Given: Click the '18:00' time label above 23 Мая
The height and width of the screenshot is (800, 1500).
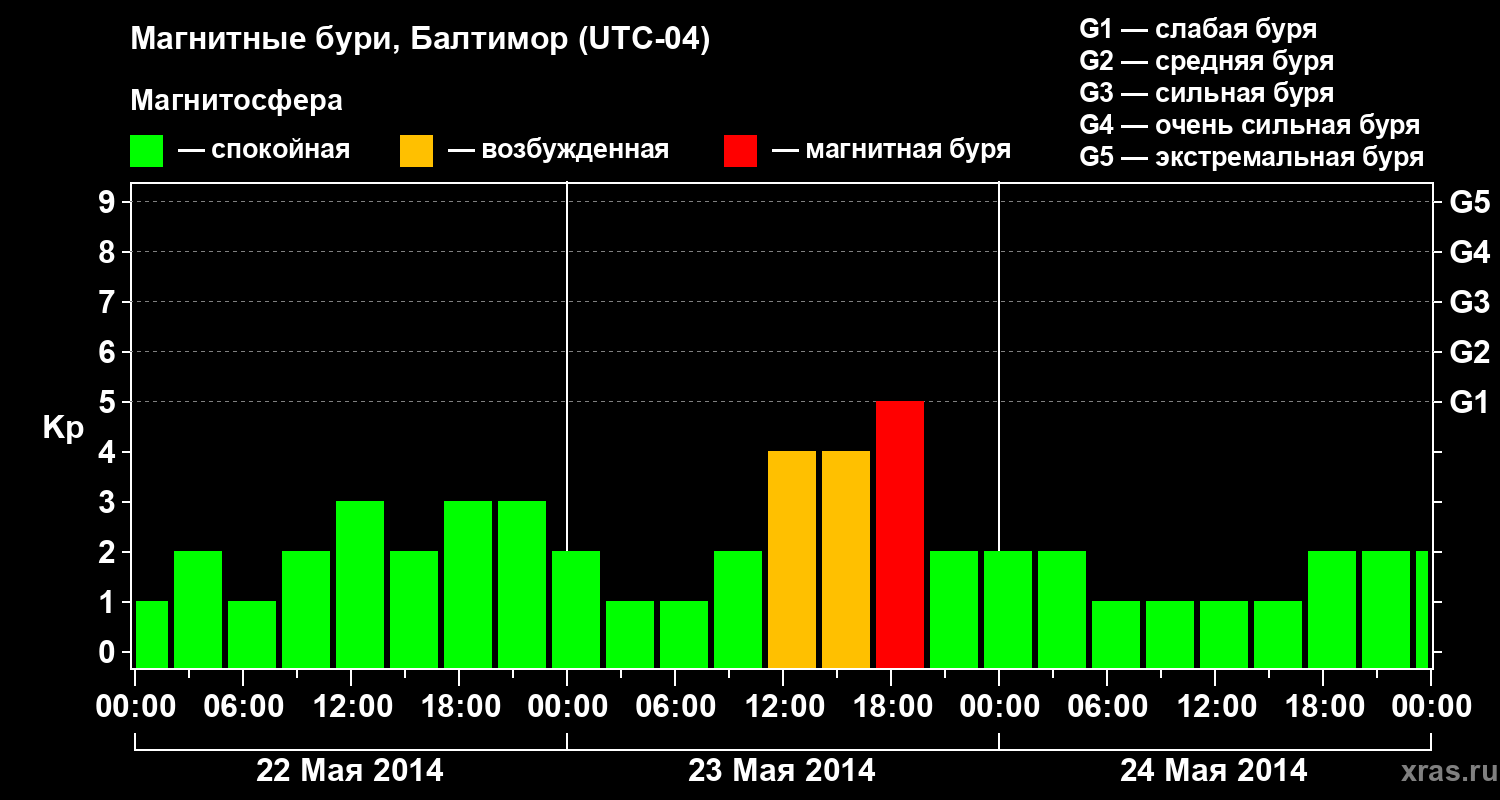Looking at the screenshot, I should (891, 706).
